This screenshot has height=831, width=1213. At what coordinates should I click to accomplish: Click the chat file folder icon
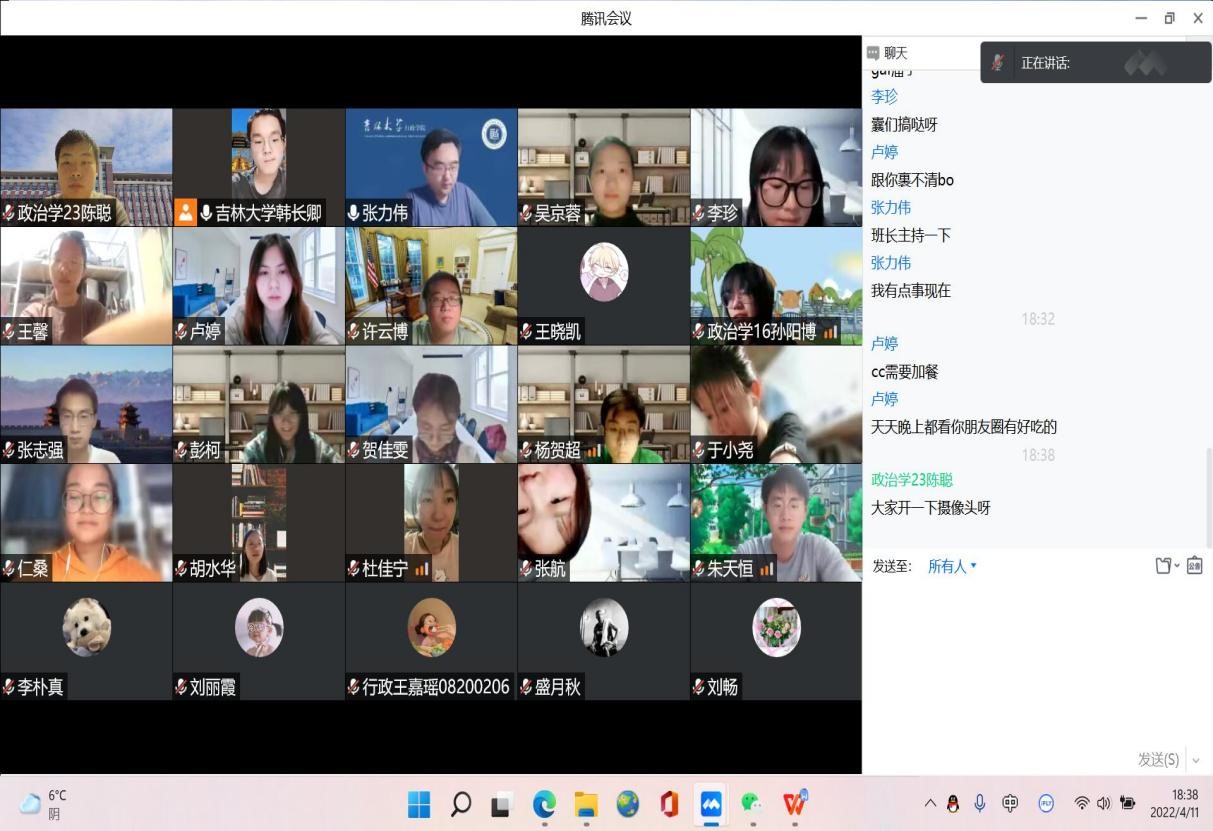pos(1164,566)
